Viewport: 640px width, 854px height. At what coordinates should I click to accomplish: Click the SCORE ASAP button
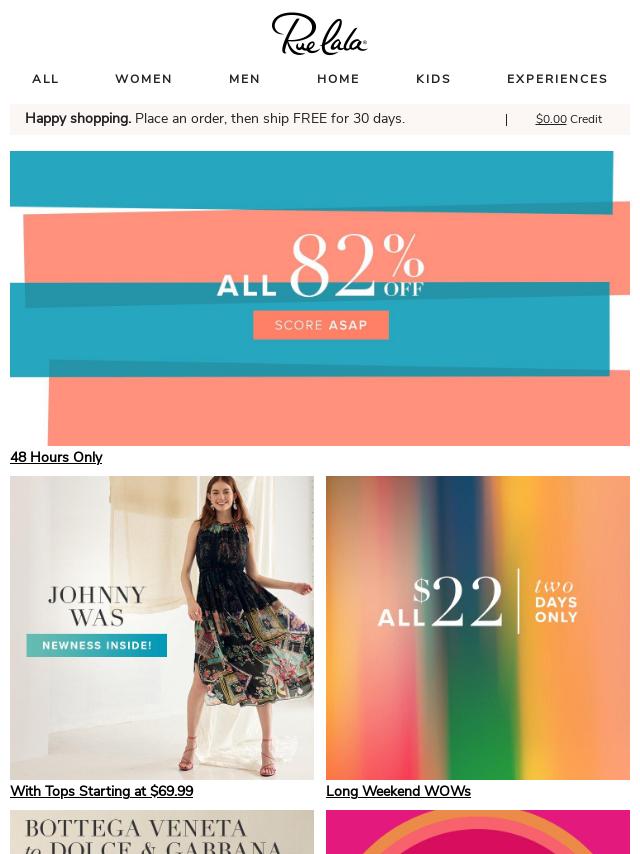click(x=321, y=325)
